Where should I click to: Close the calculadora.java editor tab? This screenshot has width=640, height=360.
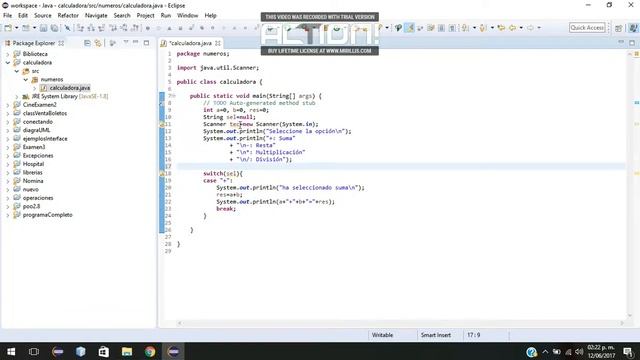(x=218, y=43)
